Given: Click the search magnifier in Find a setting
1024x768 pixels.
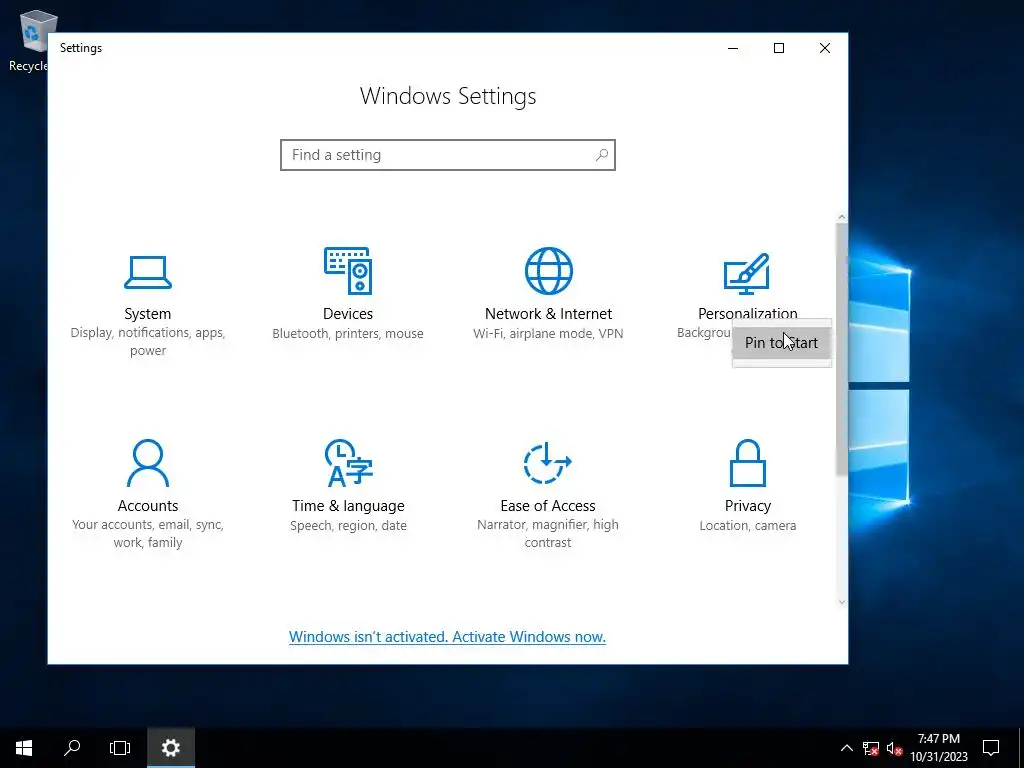Looking at the screenshot, I should point(601,155).
